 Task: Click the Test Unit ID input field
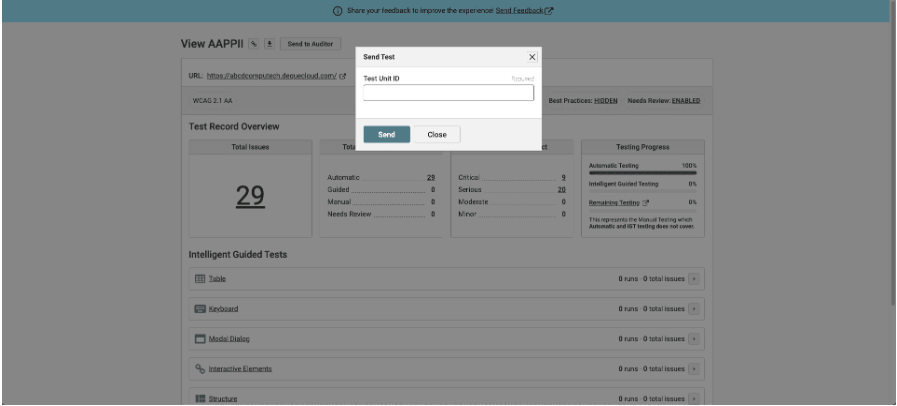pyautogui.click(x=448, y=93)
